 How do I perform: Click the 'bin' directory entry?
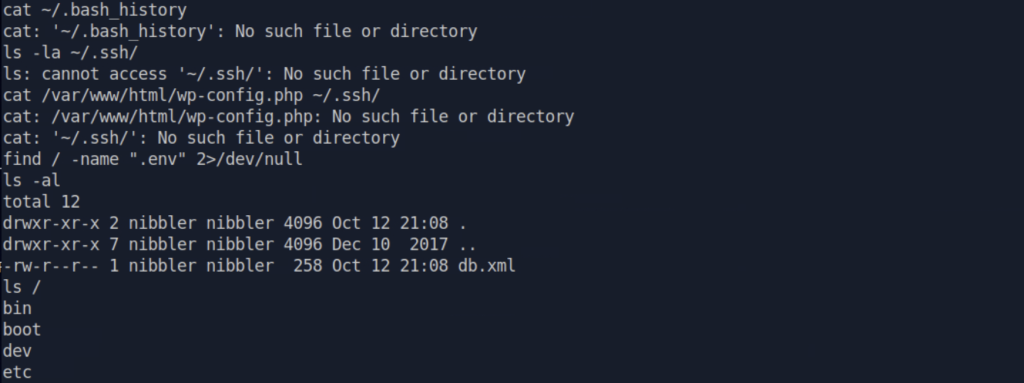pos(17,308)
